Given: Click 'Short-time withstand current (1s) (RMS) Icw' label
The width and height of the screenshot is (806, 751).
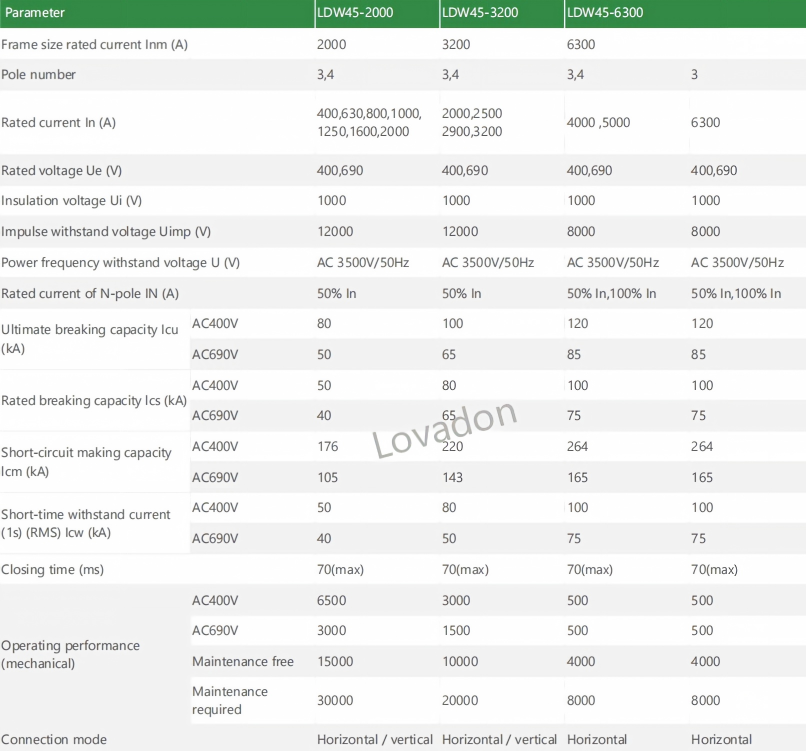Looking at the screenshot, I should click(85, 523).
